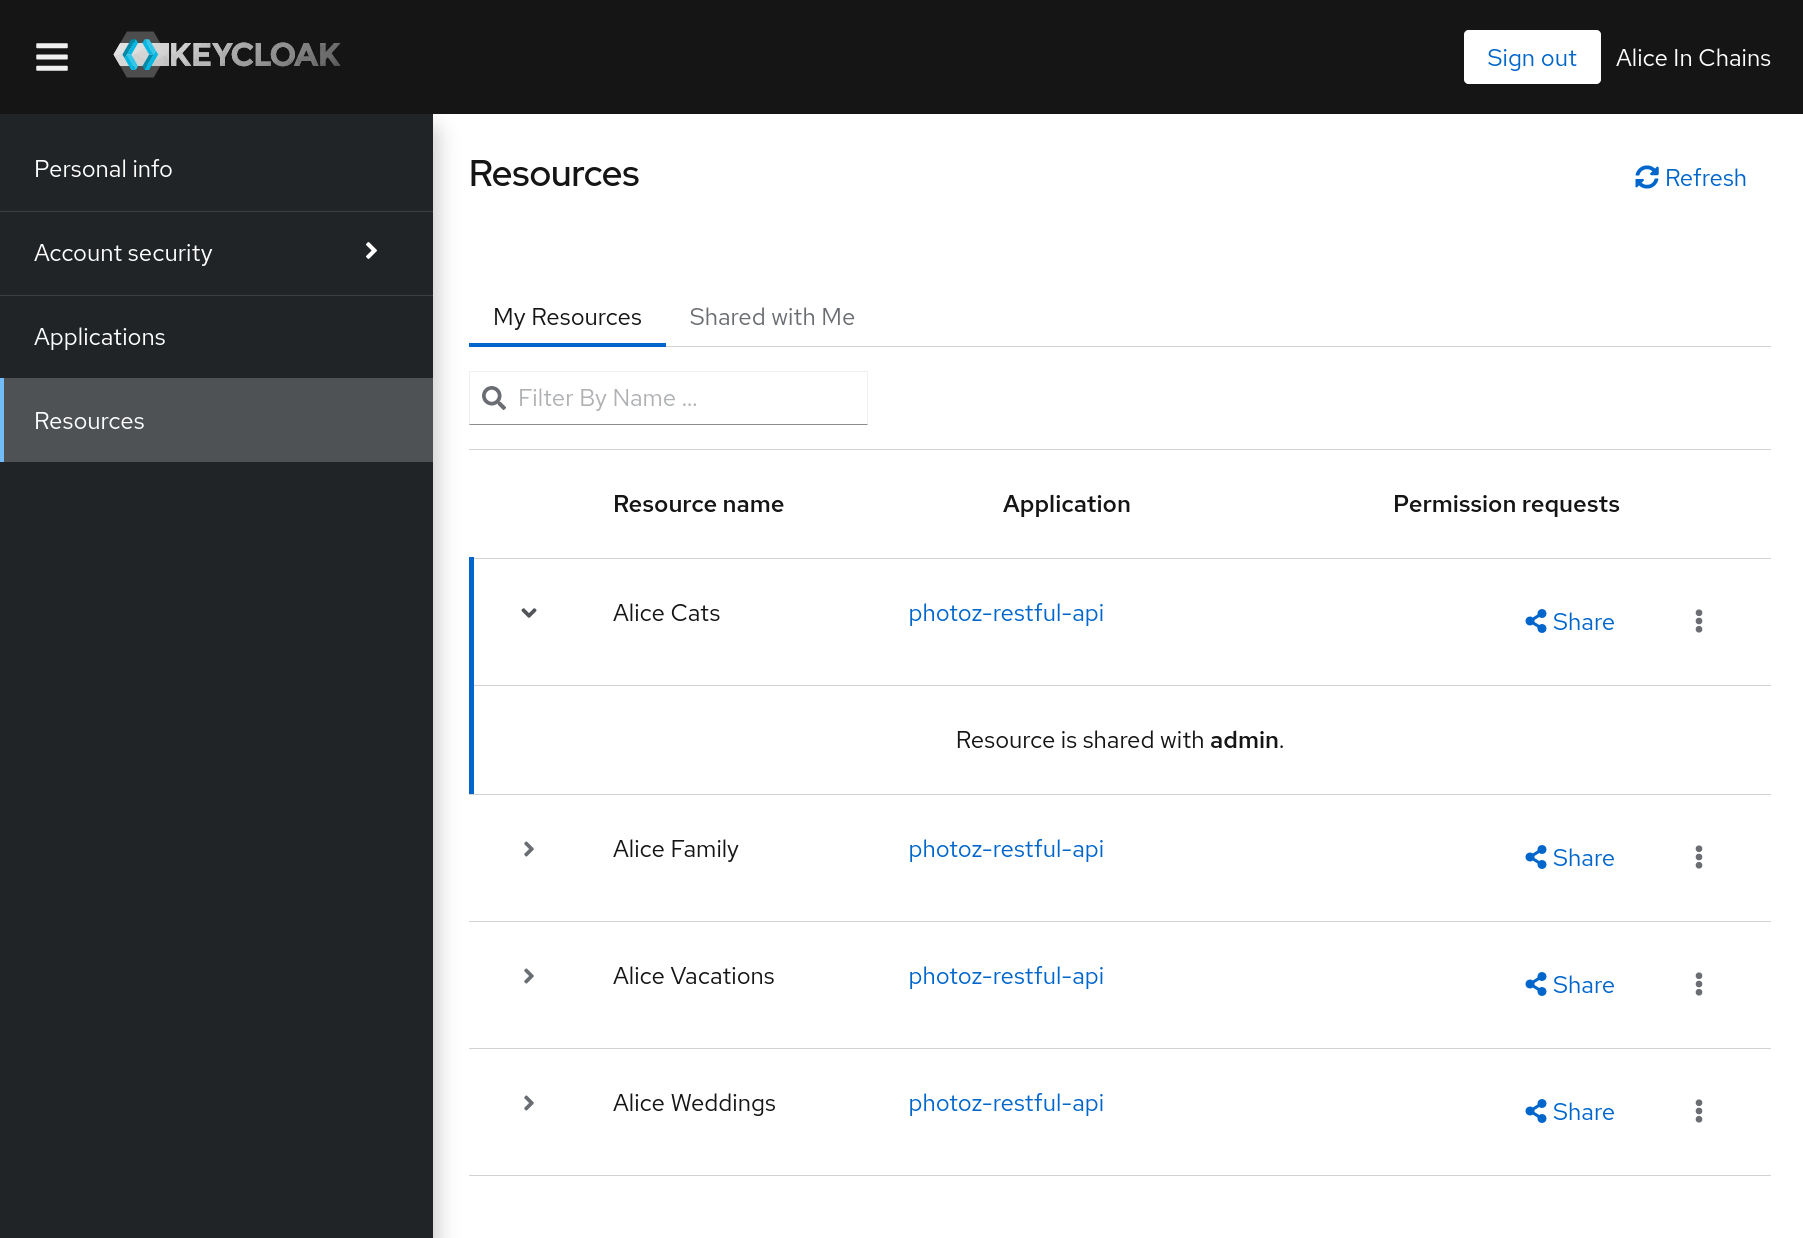
Task: Refresh the resources list
Action: (1690, 178)
